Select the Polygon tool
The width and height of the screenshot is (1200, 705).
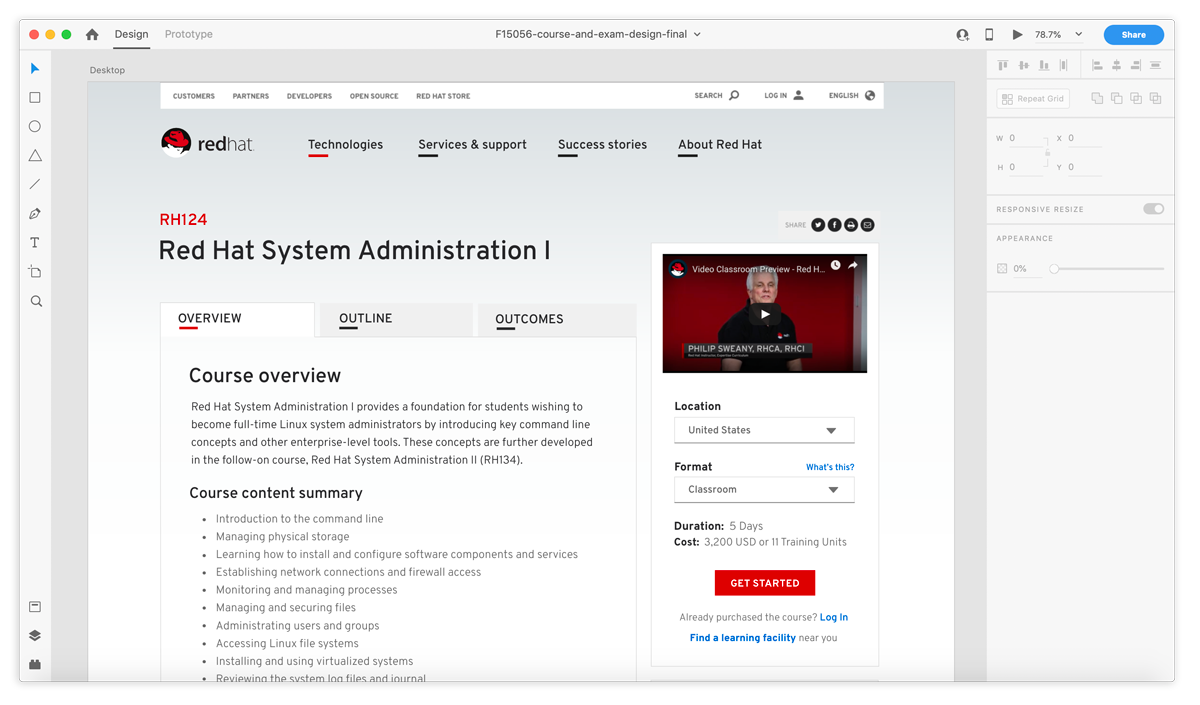35,155
